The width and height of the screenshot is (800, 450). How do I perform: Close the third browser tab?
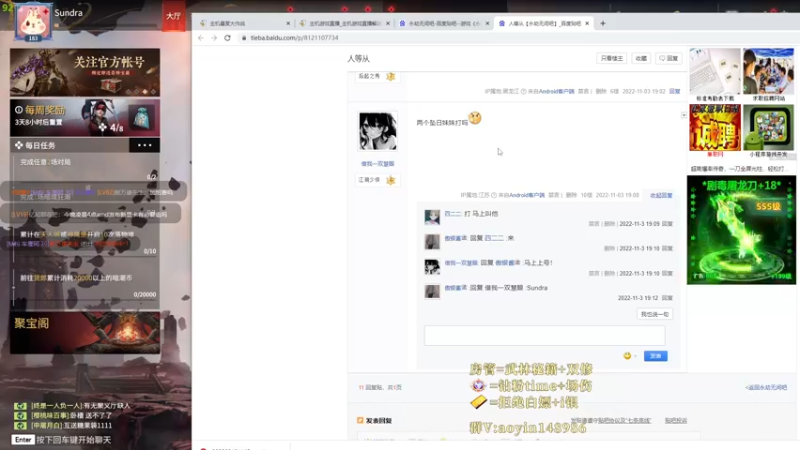(x=487, y=23)
